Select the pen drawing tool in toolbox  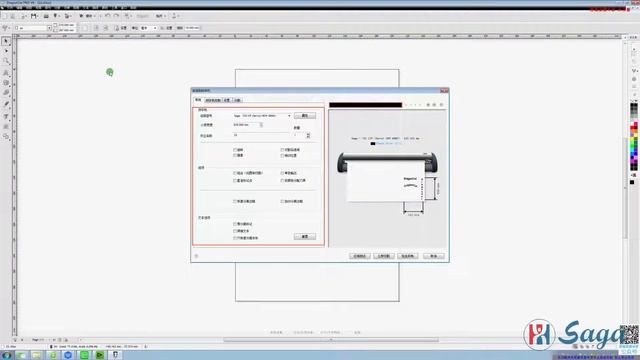point(6,104)
